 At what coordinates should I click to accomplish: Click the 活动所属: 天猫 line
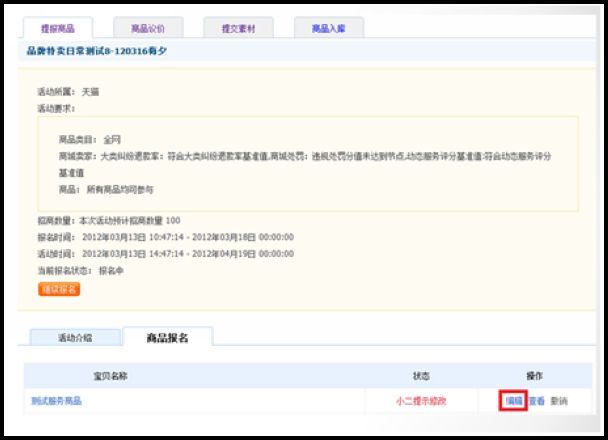[x=68, y=92]
